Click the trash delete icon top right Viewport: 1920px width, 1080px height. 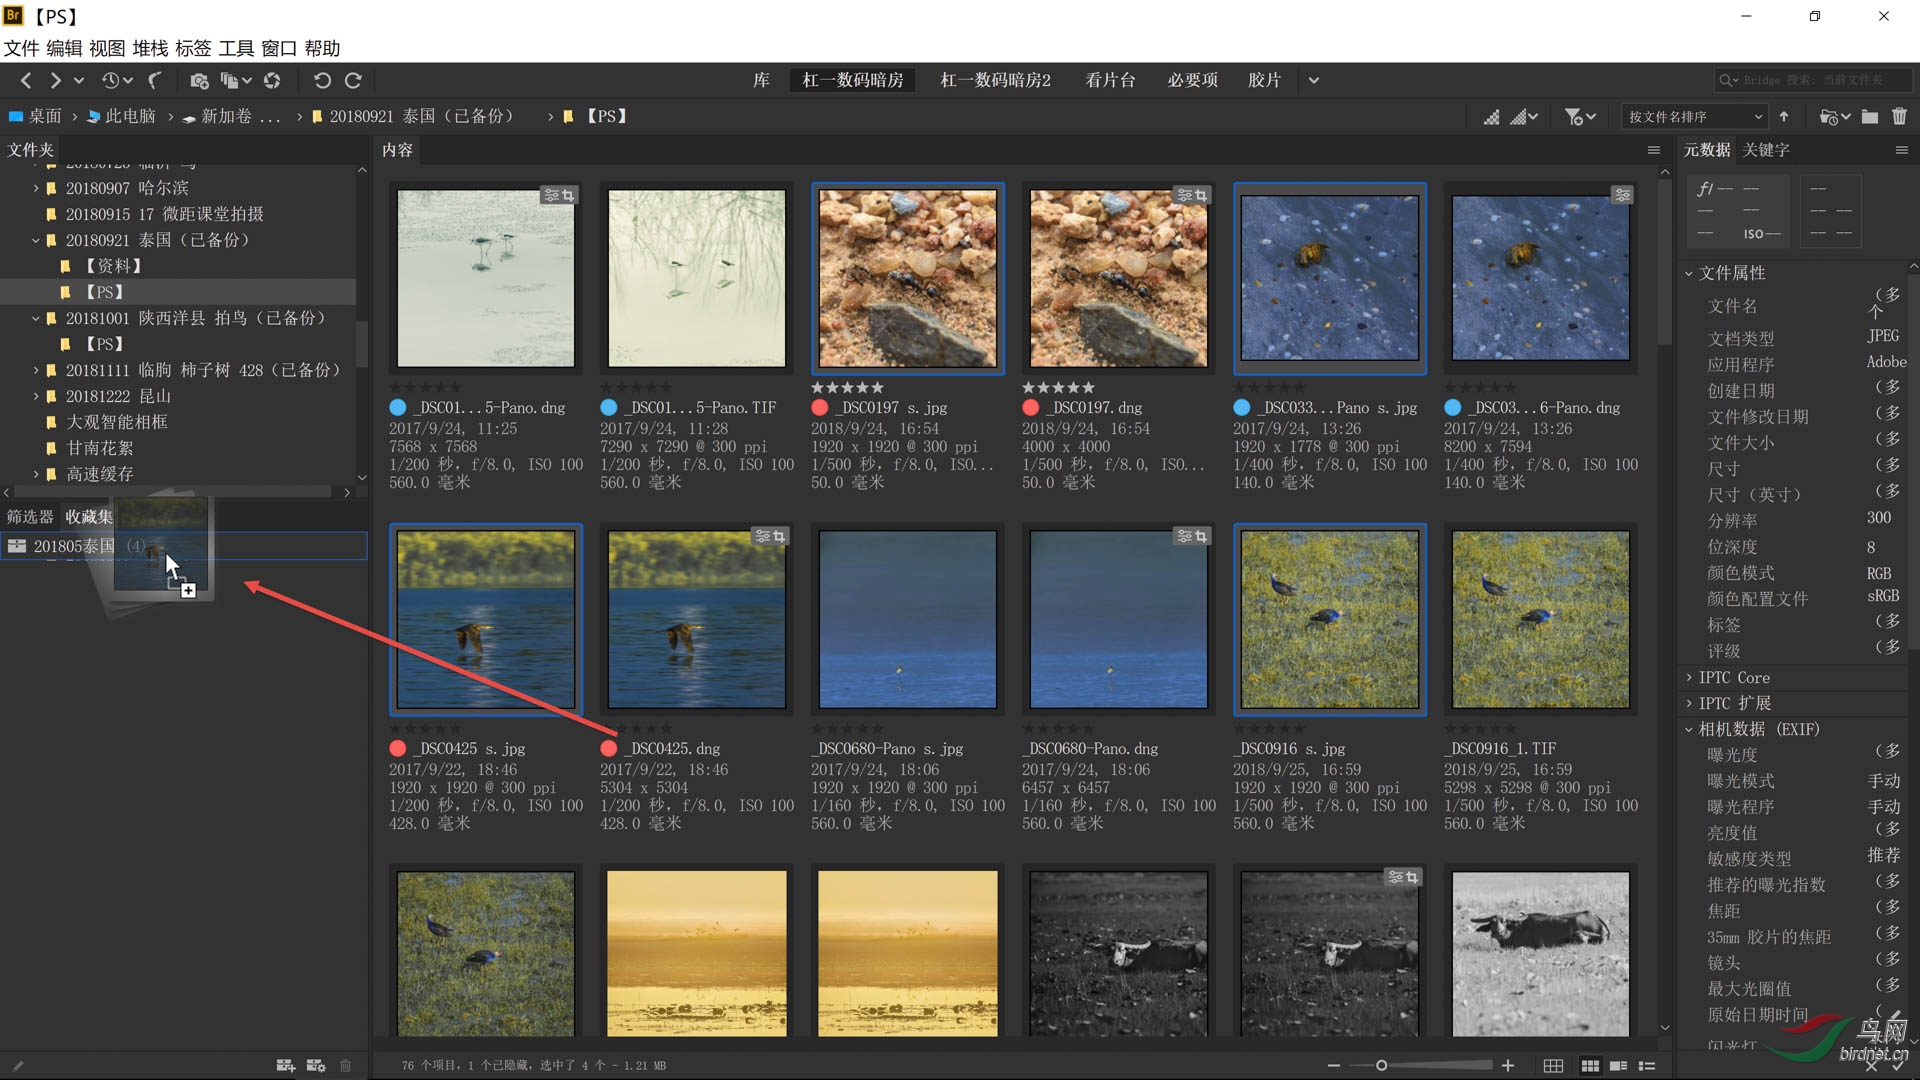[1899, 117]
